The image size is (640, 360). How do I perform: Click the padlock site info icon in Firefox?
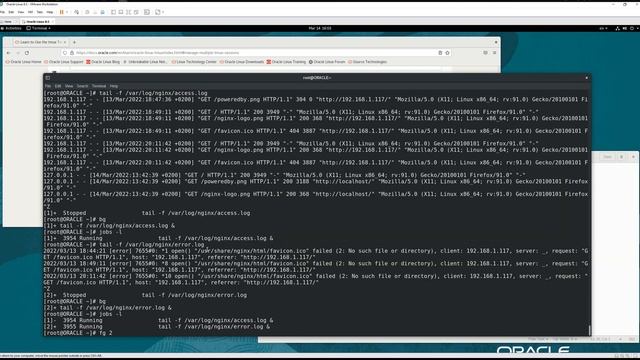pos(71,53)
